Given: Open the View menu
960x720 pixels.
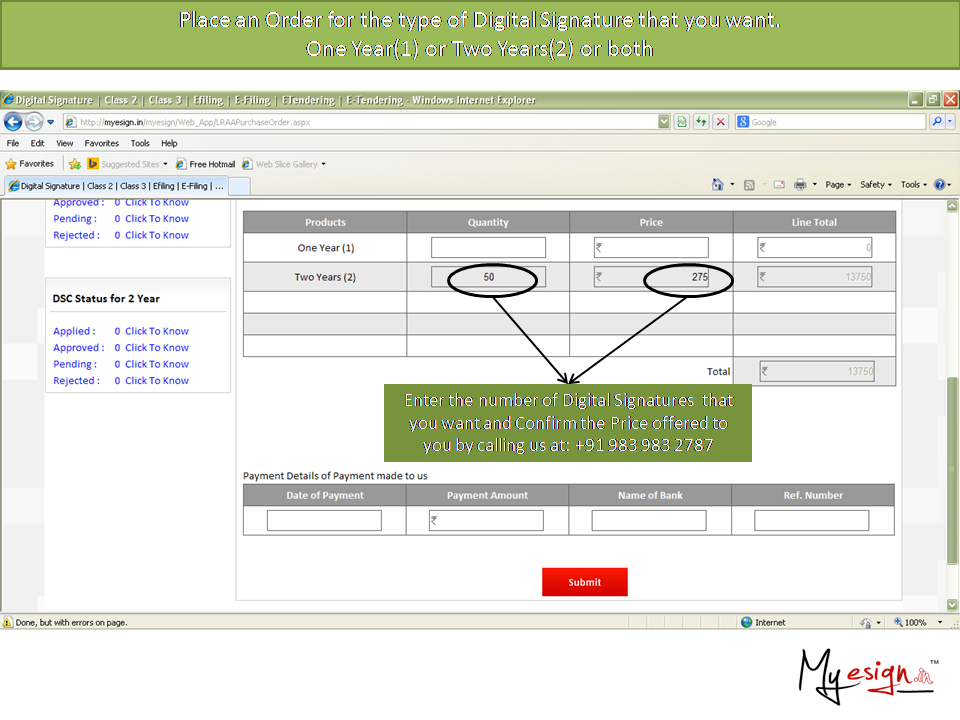Looking at the screenshot, I should tap(64, 143).
